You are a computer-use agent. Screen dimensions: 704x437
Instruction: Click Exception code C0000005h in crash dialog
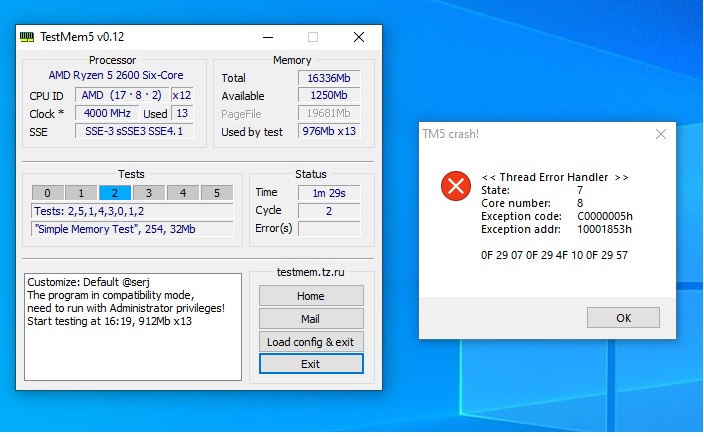click(x=557, y=216)
